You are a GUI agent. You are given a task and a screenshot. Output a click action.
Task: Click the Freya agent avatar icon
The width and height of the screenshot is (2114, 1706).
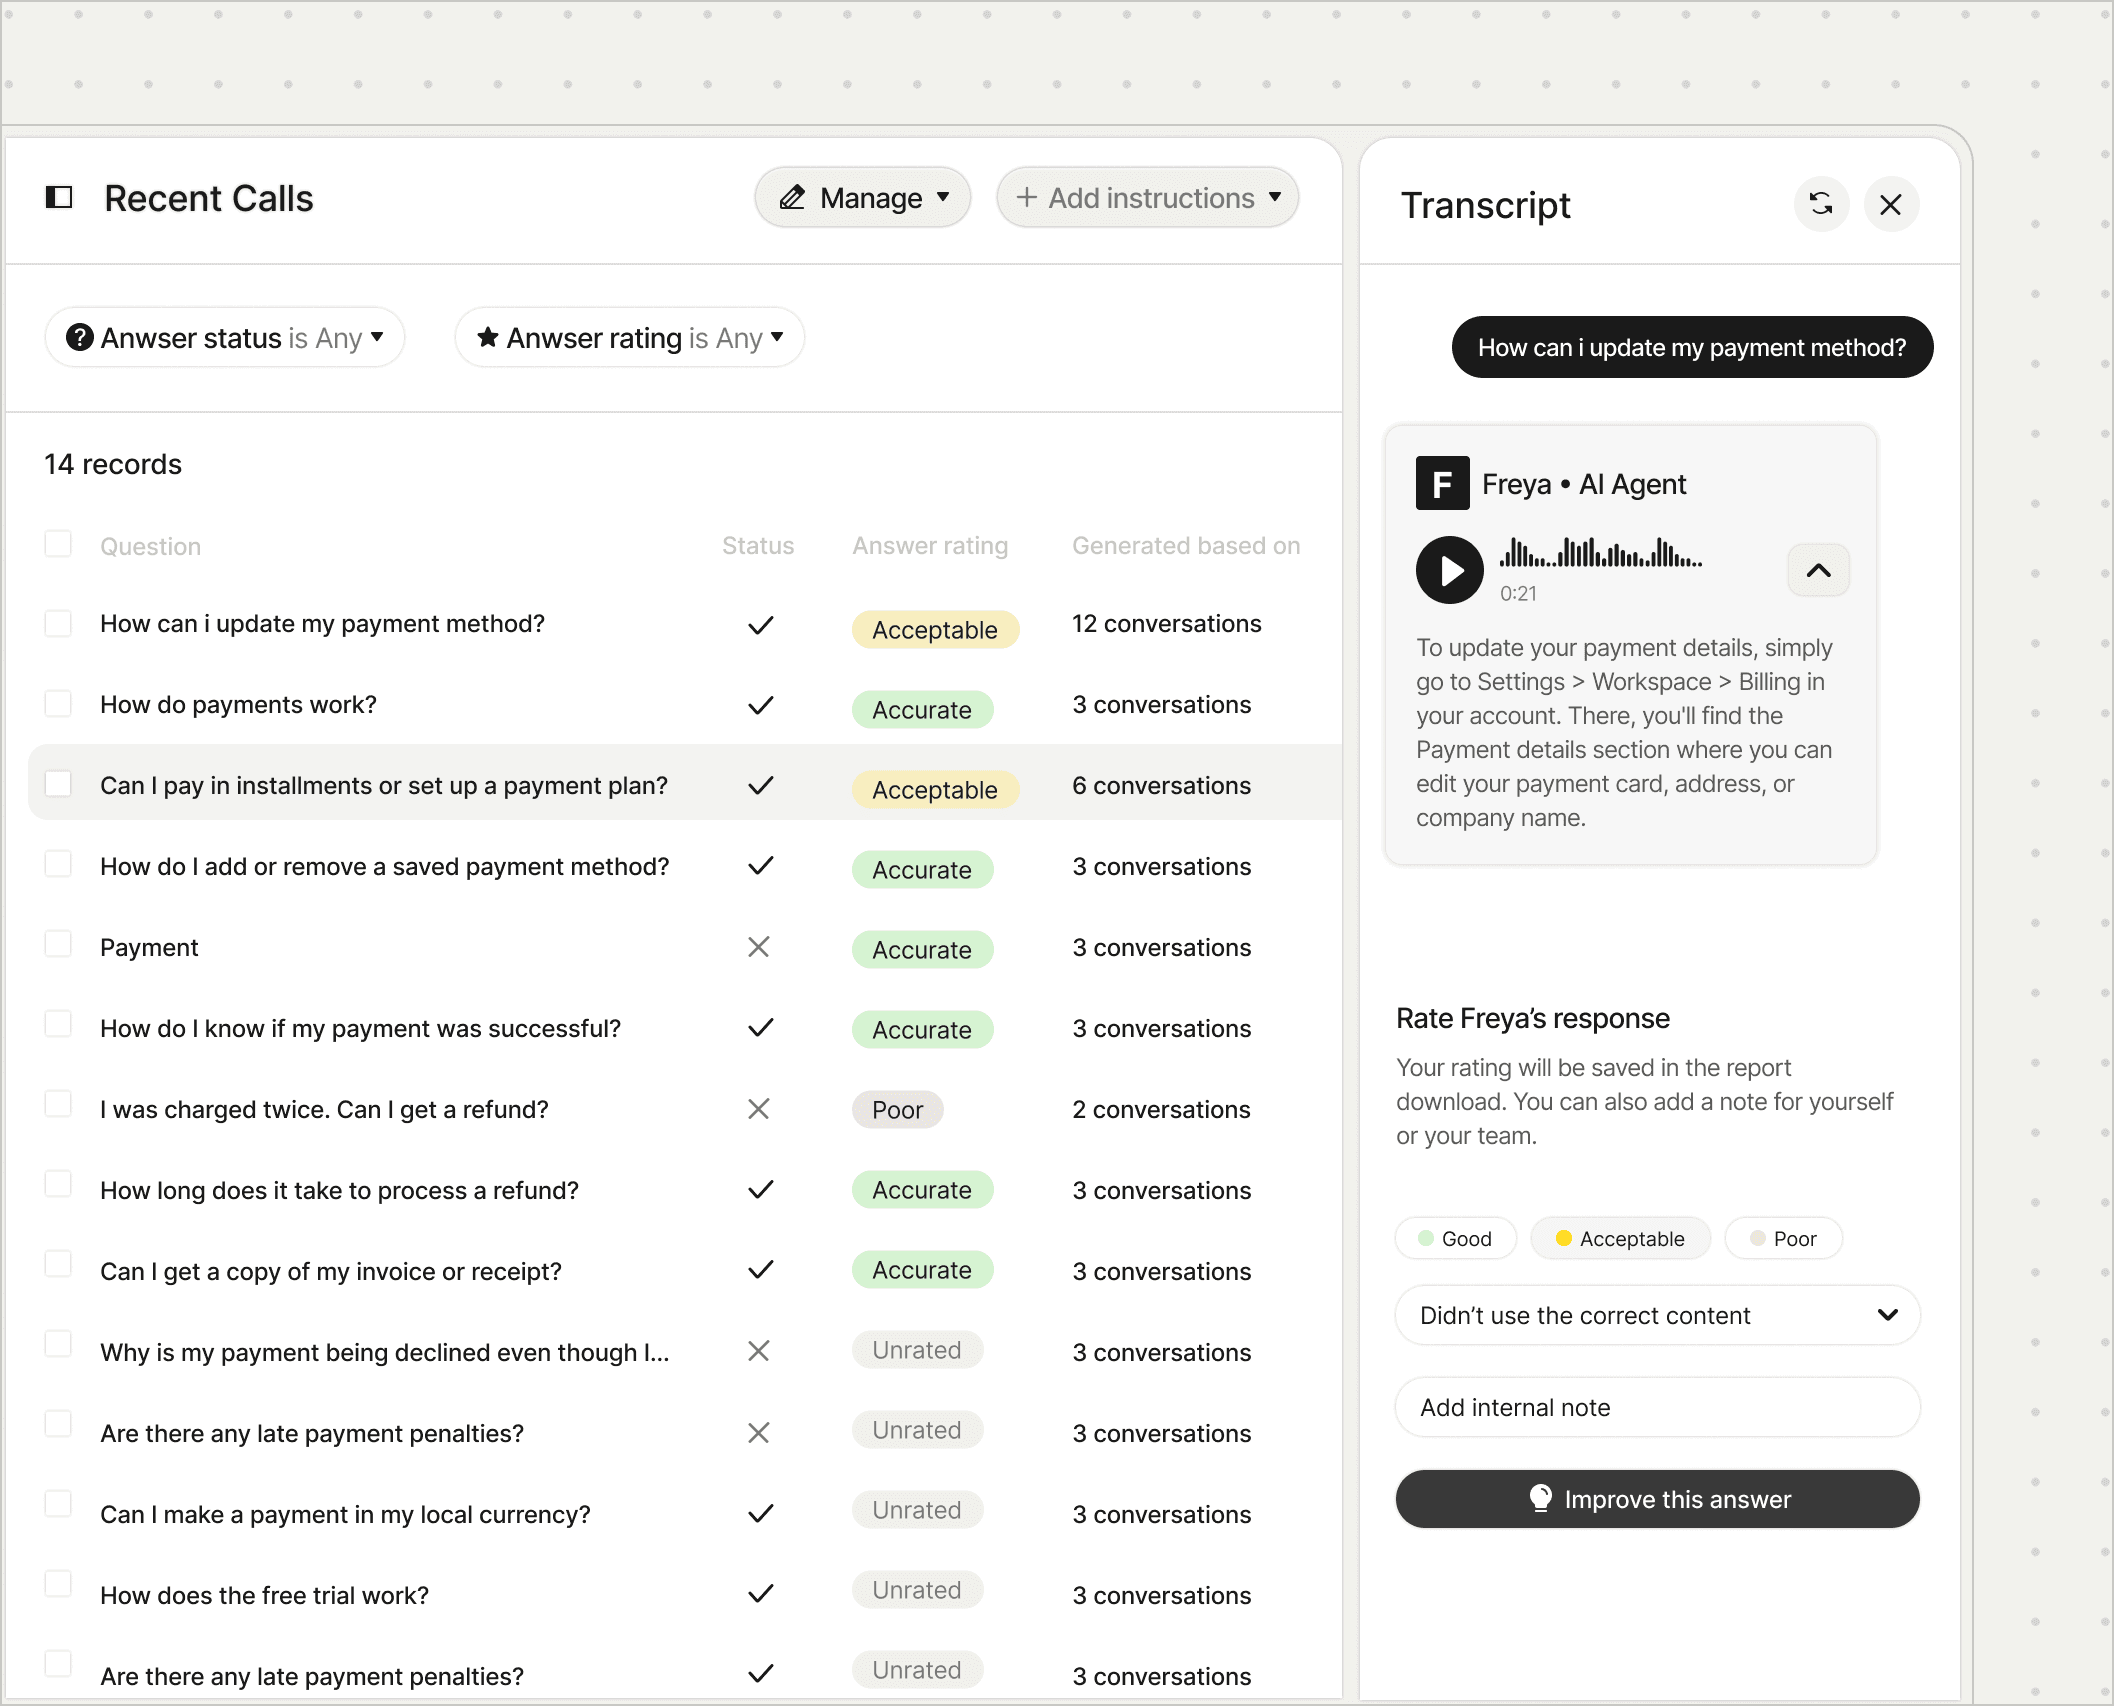tap(1442, 484)
